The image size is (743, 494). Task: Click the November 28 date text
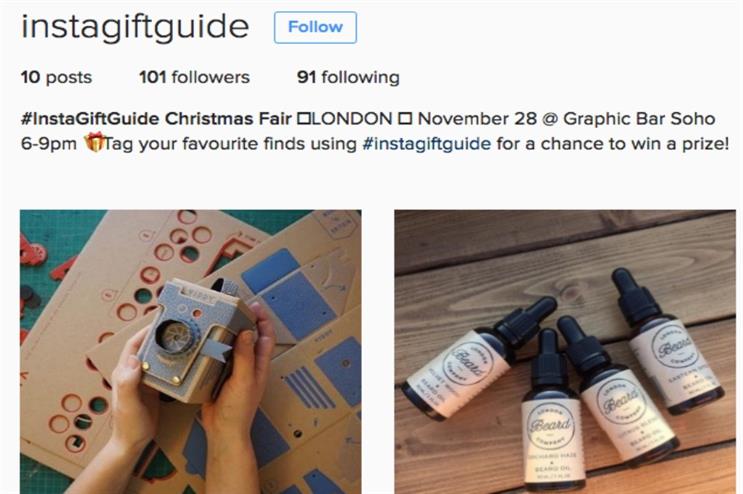[477, 118]
